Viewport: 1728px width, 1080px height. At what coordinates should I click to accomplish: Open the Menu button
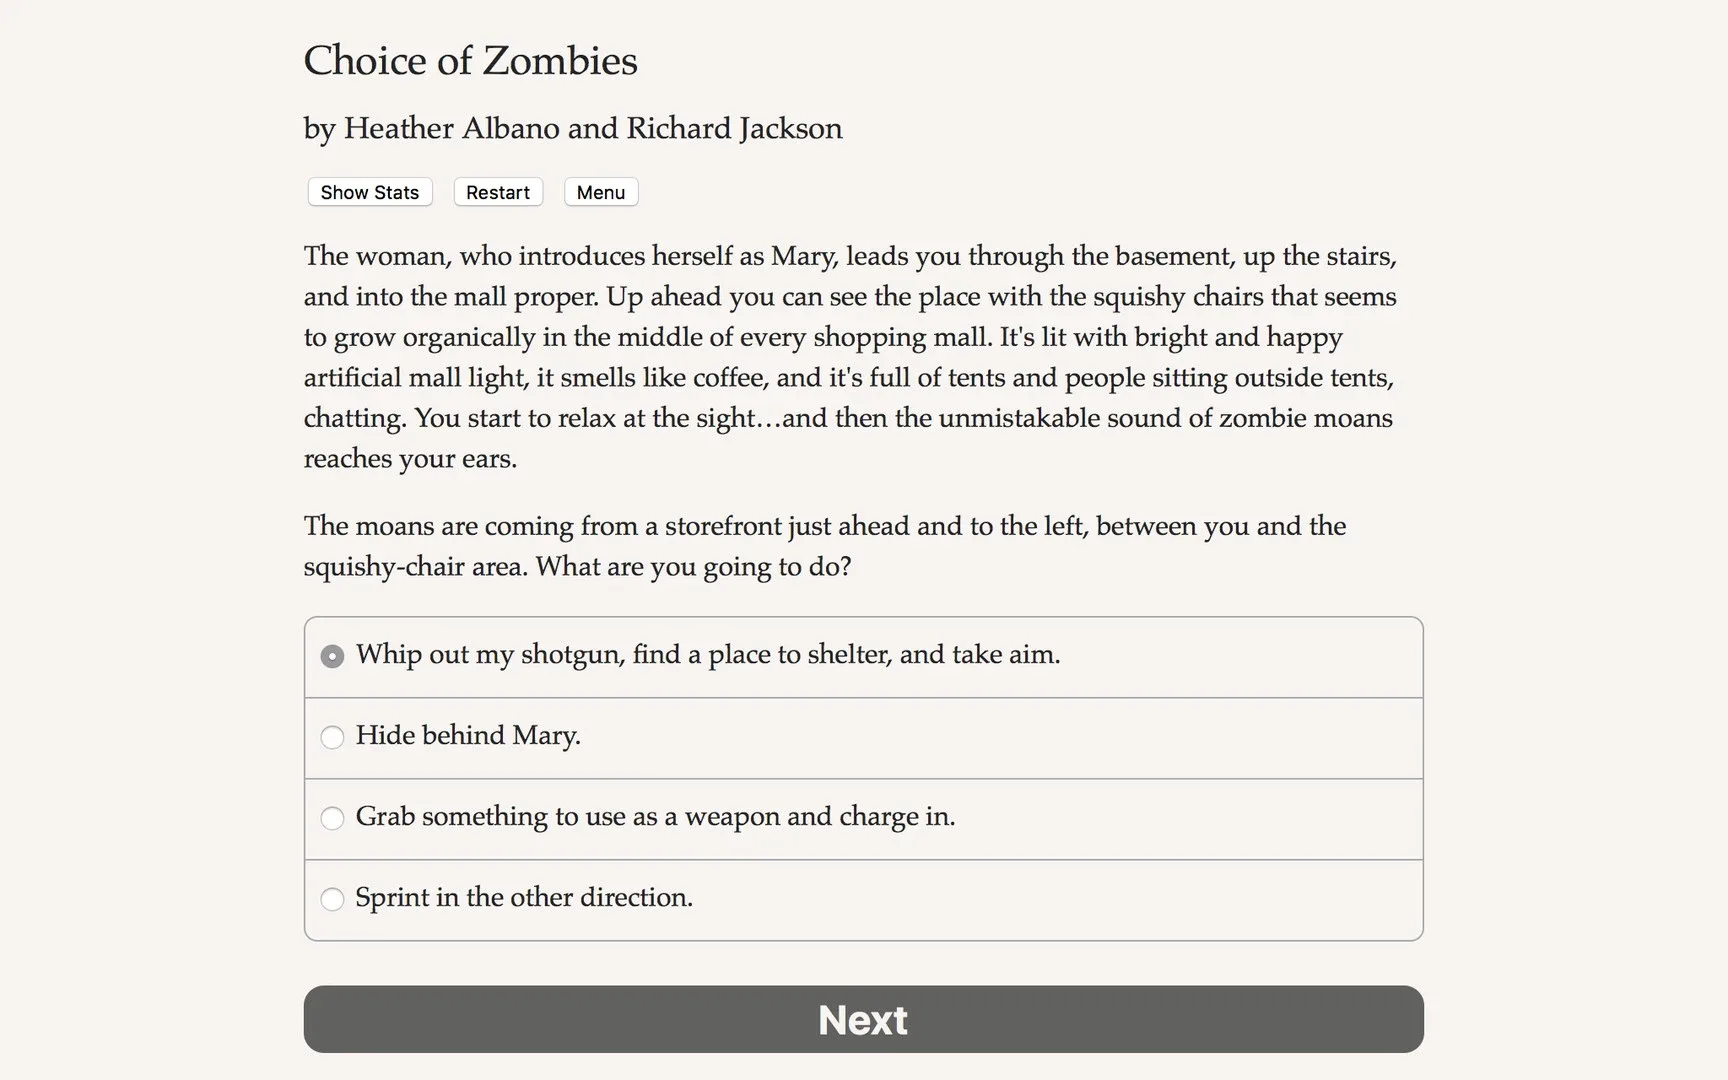pyautogui.click(x=600, y=192)
